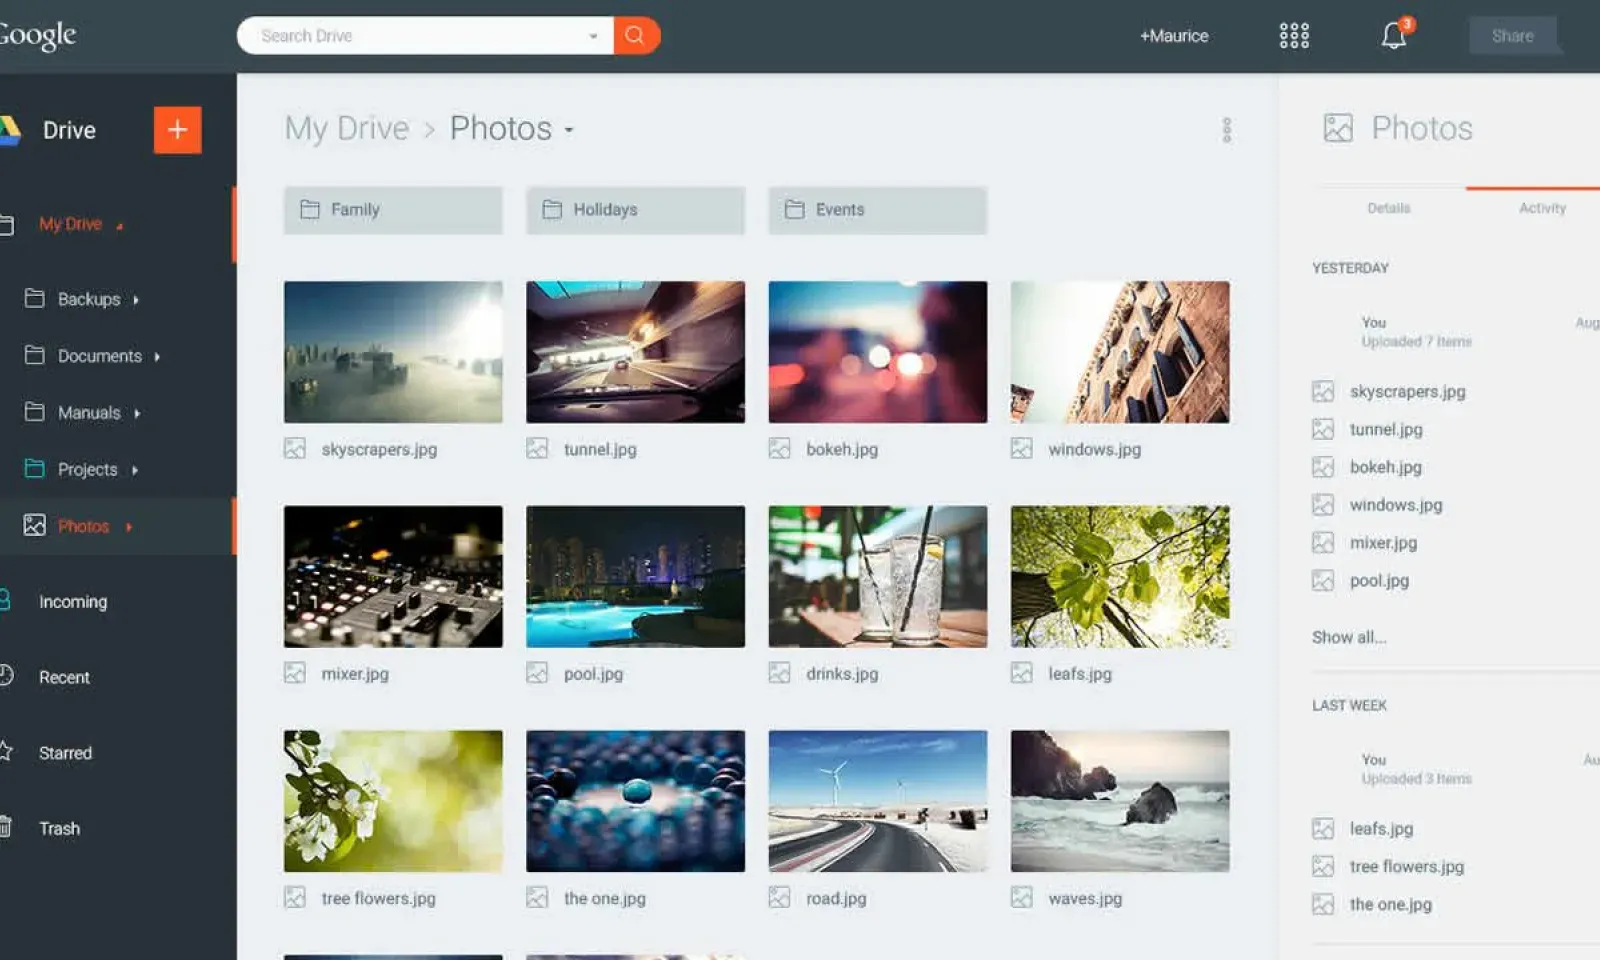Open the Photos breadcrumb dropdown arrow
Screen dimensions: 1600x960
(569, 130)
